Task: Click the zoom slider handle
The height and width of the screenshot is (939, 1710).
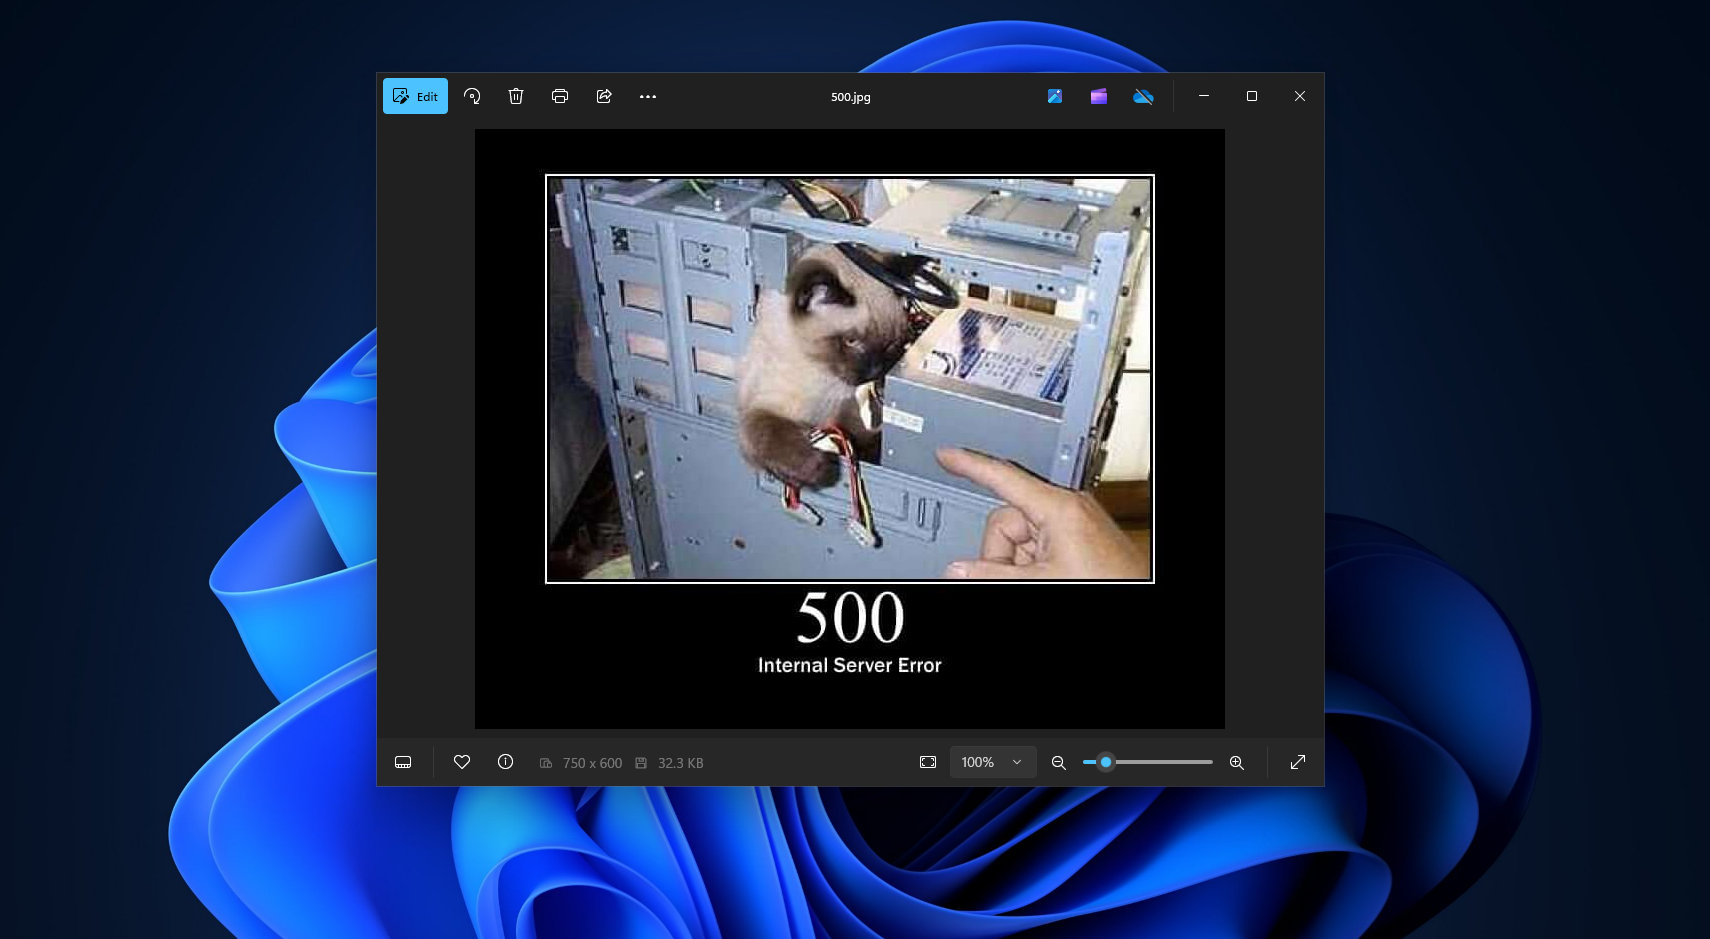Action: pyautogui.click(x=1106, y=762)
